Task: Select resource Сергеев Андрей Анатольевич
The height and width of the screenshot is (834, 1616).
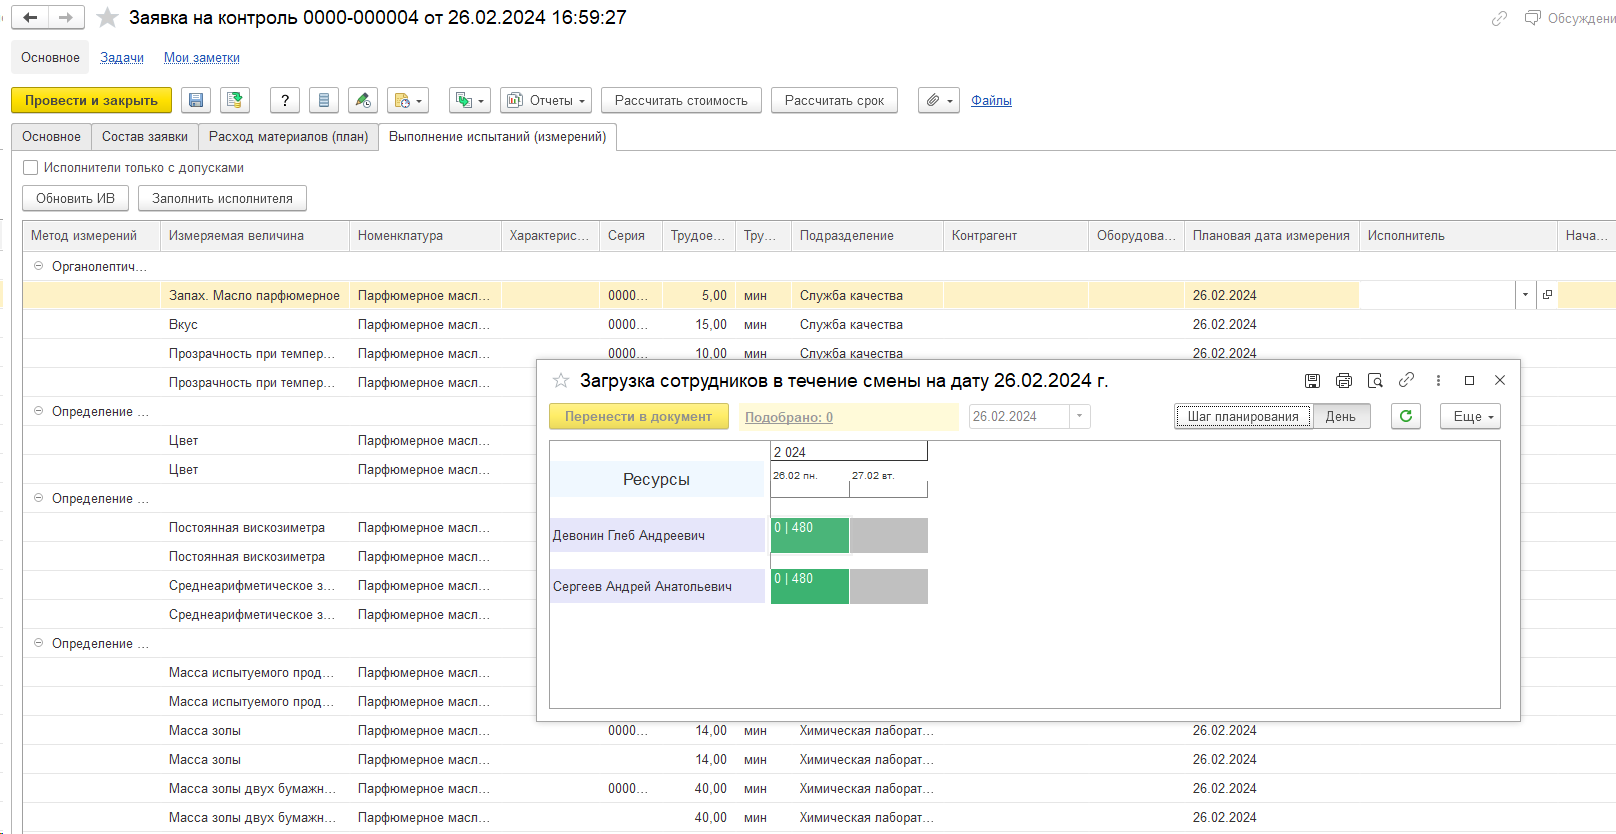Action: [x=657, y=586]
